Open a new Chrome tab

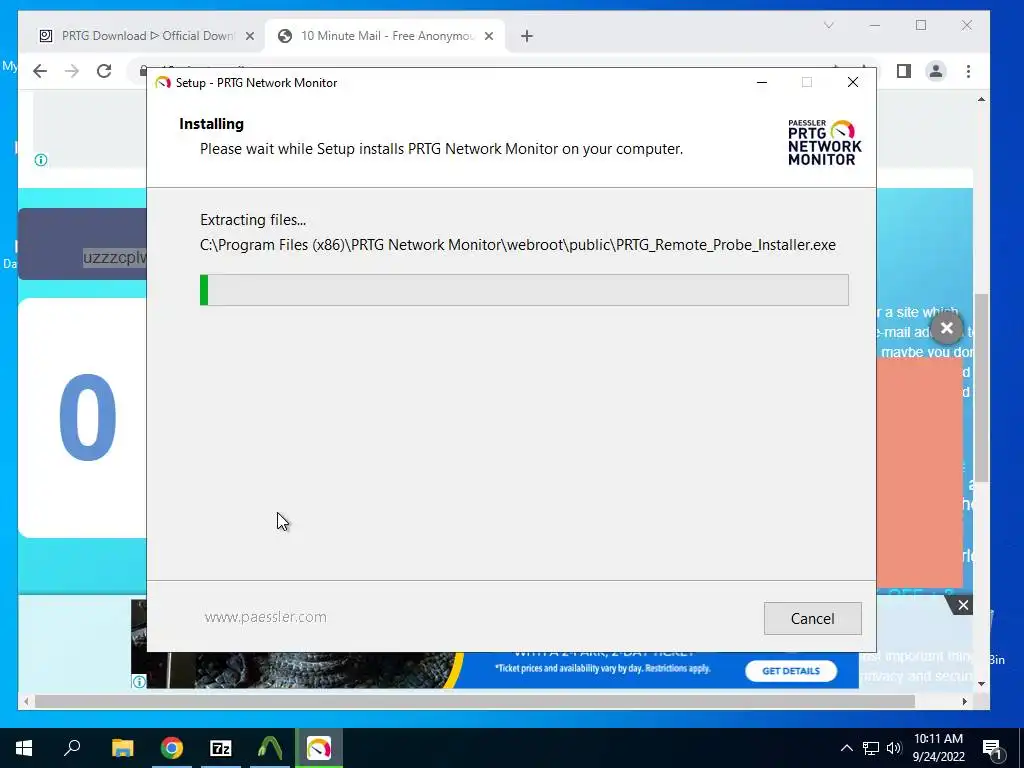pyautogui.click(x=526, y=37)
